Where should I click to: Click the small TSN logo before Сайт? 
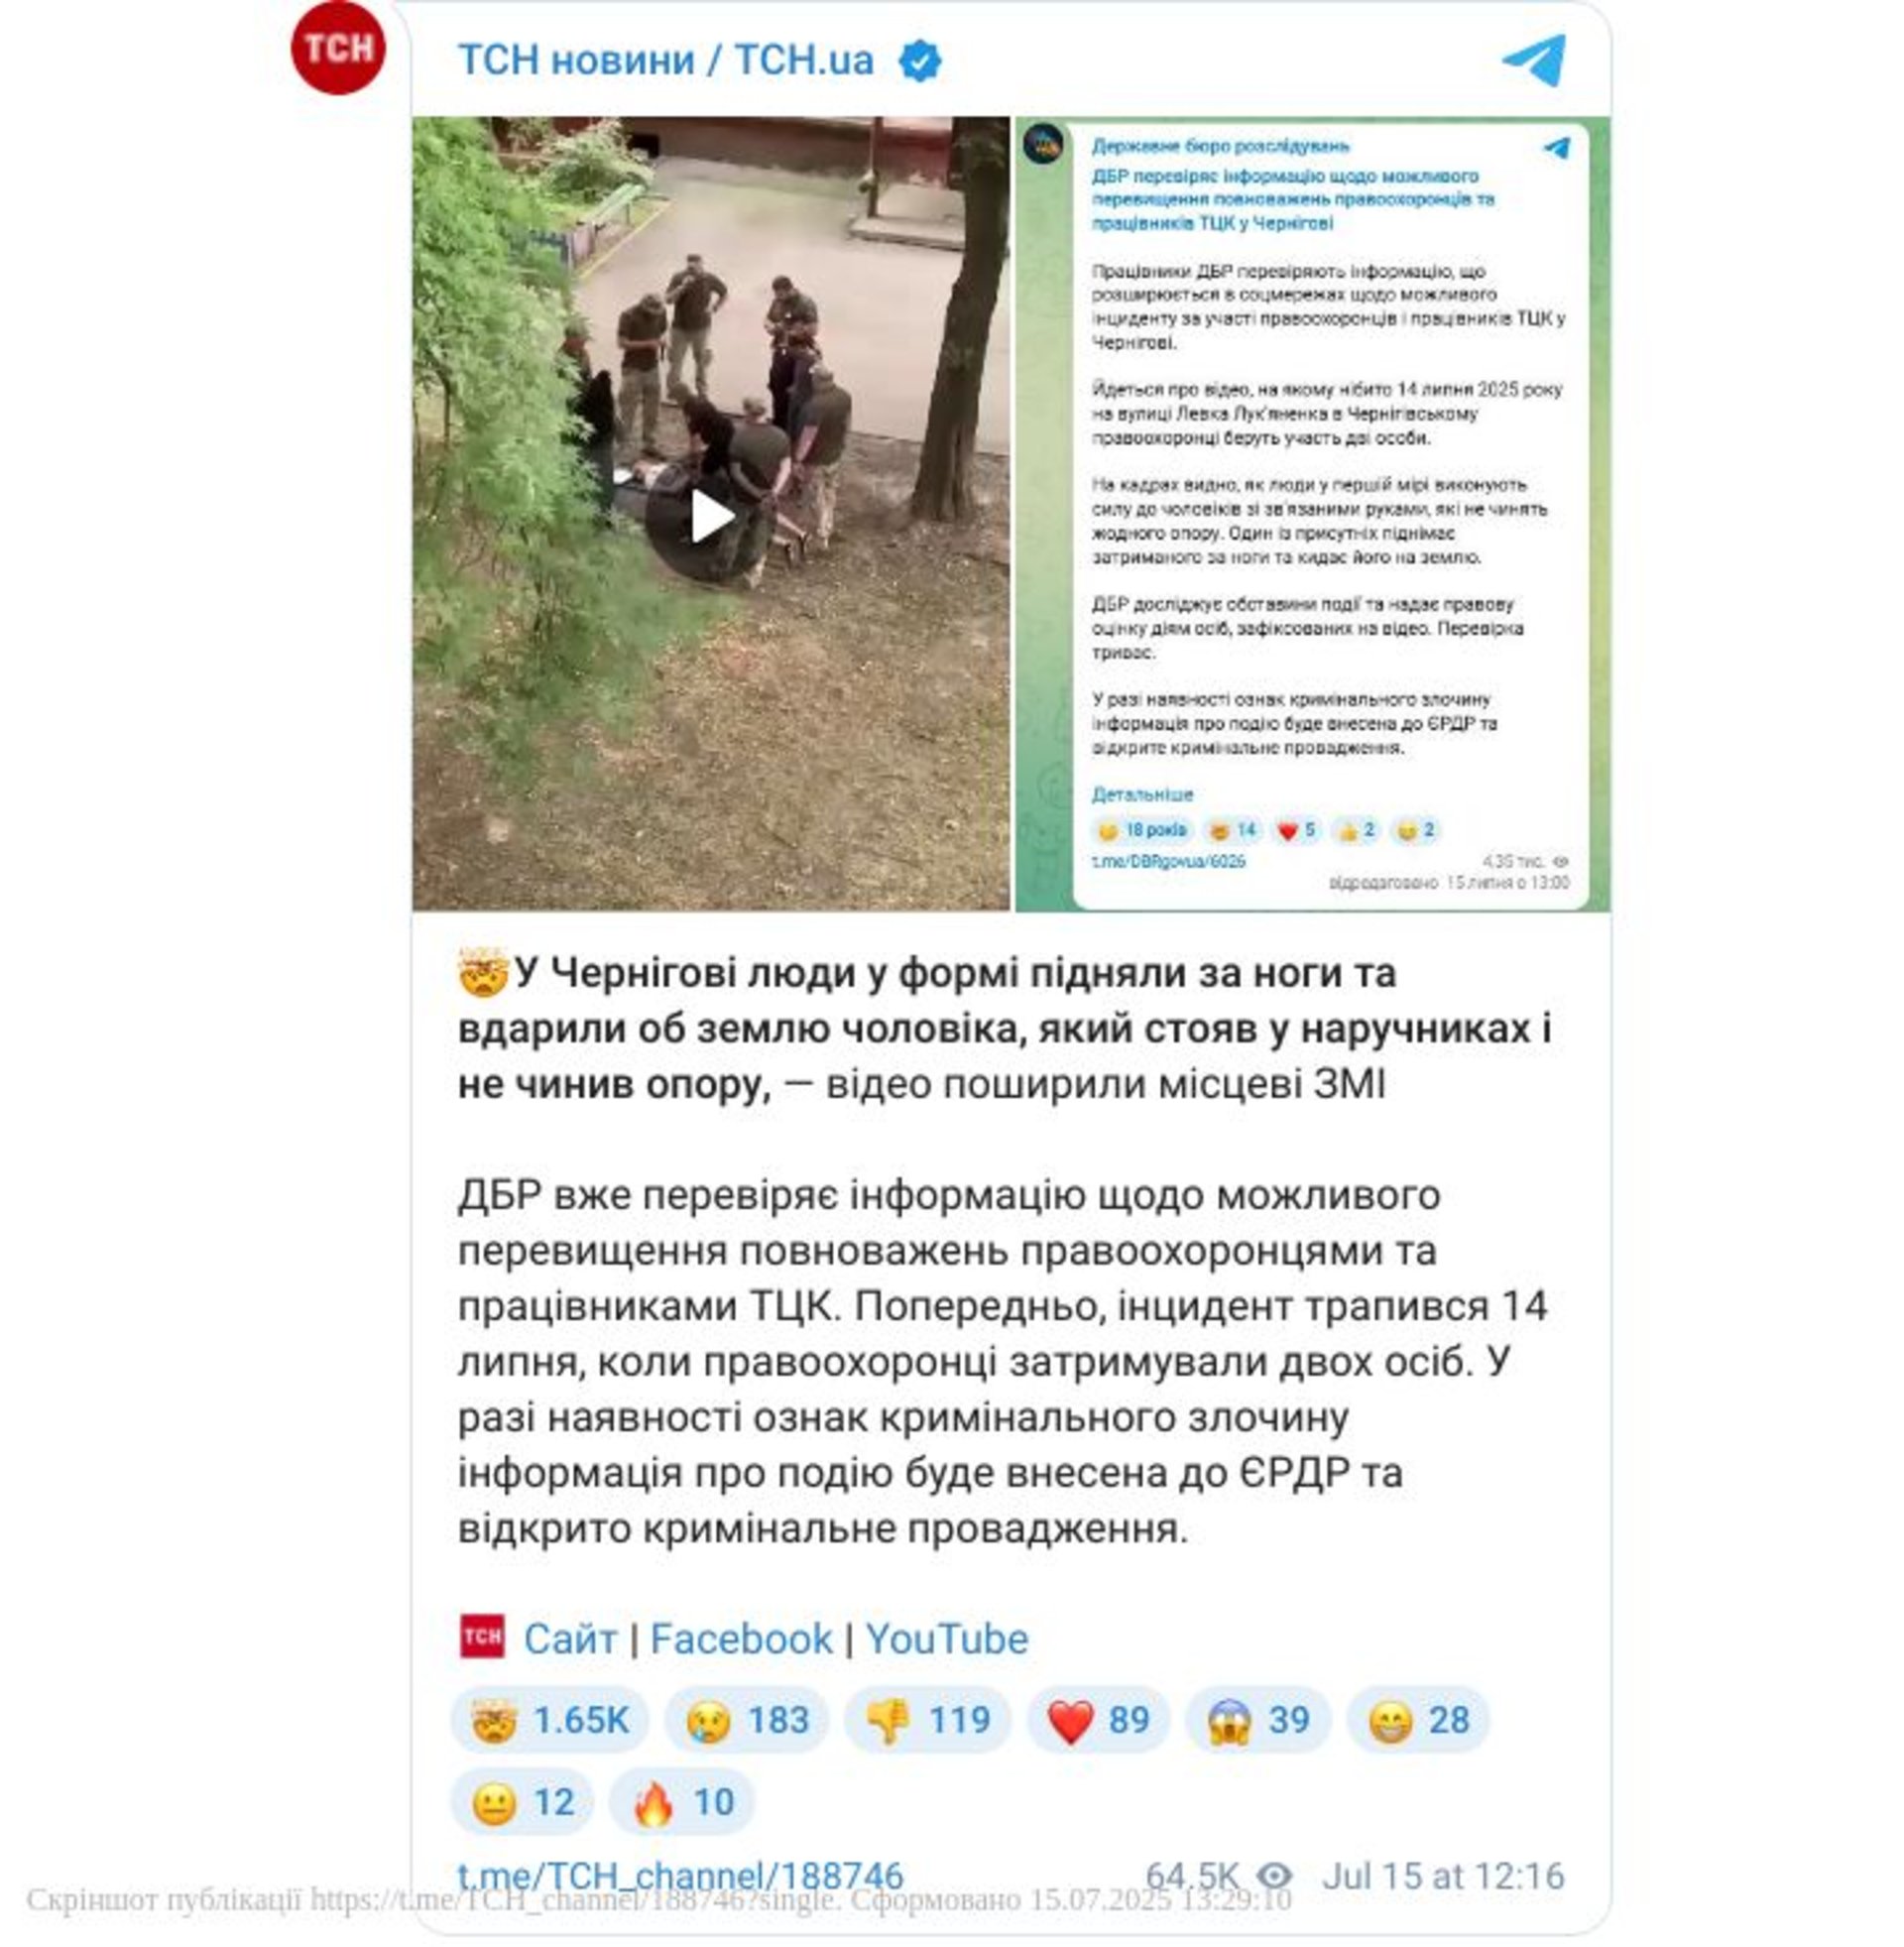coord(482,1636)
